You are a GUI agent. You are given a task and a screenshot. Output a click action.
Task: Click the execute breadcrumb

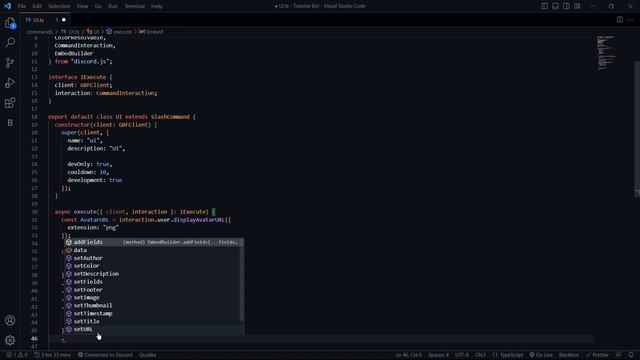tap(120, 32)
